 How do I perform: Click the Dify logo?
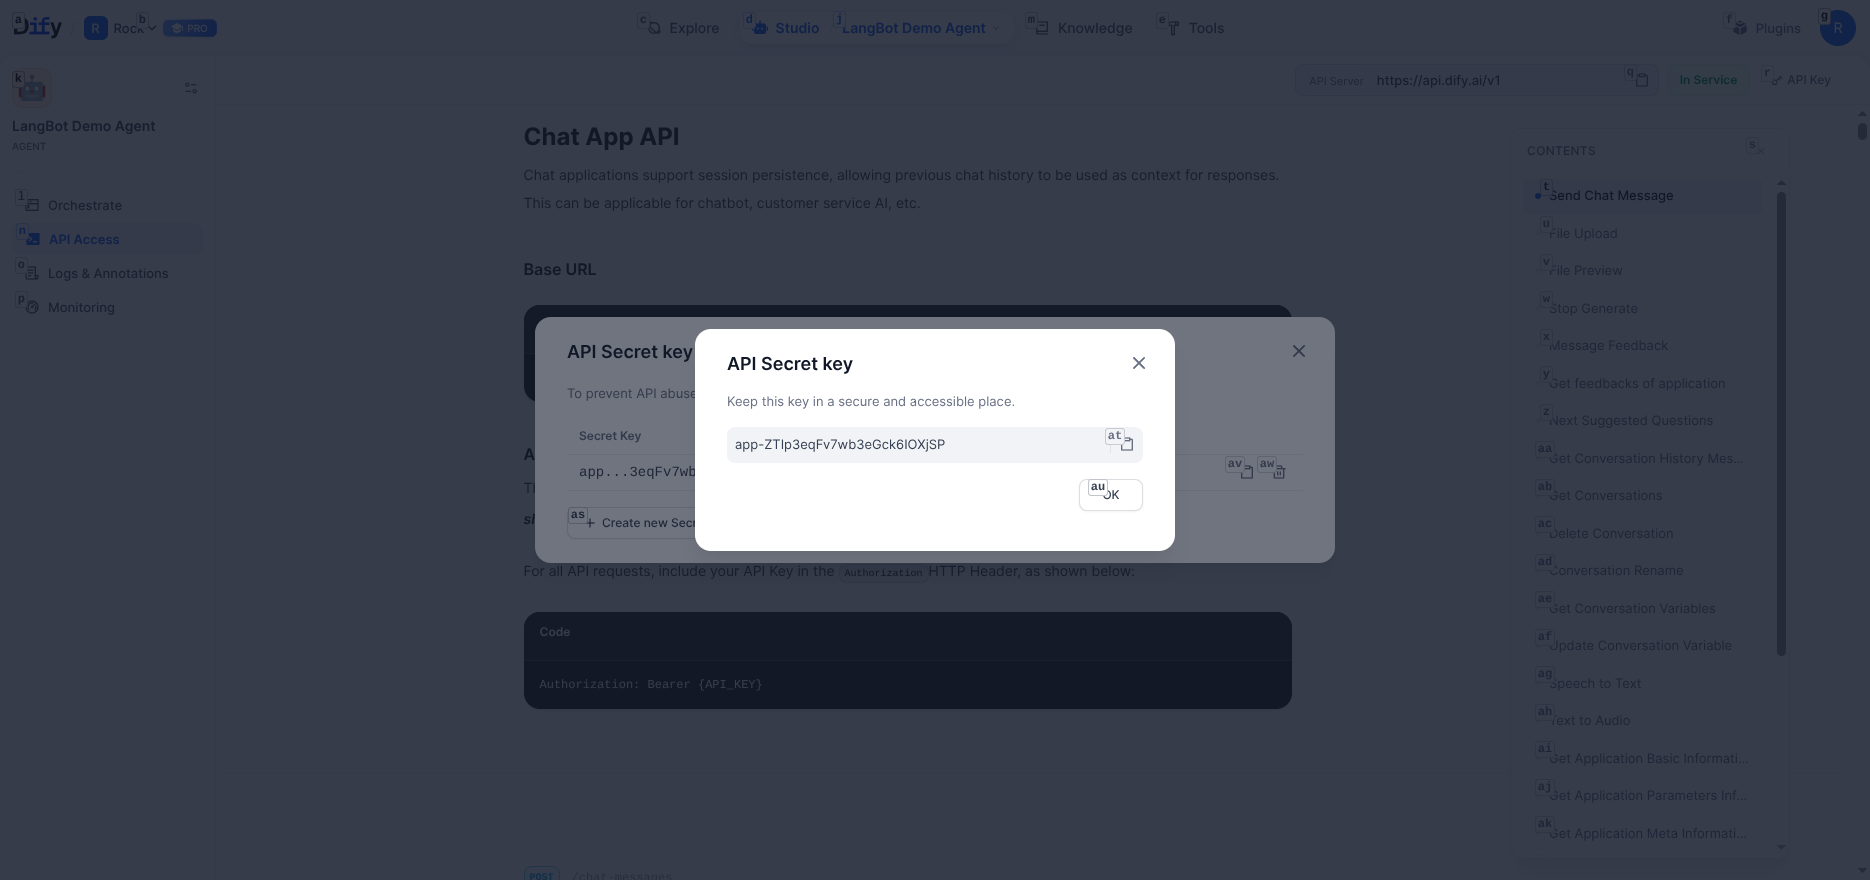36,25
